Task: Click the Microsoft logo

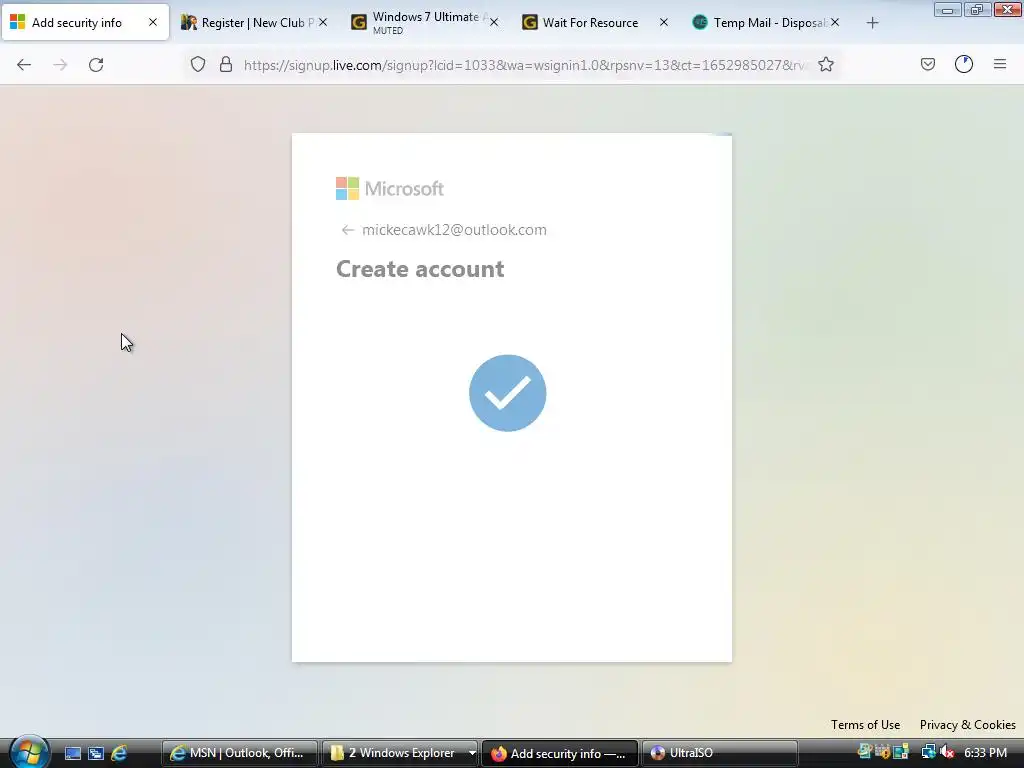Action: click(390, 189)
